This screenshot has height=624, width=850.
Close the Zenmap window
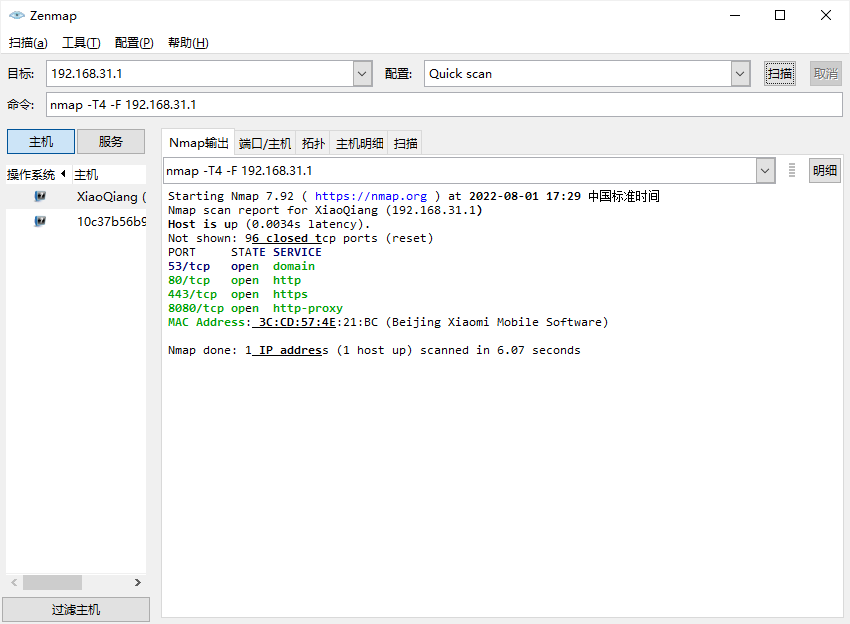click(826, 15)
